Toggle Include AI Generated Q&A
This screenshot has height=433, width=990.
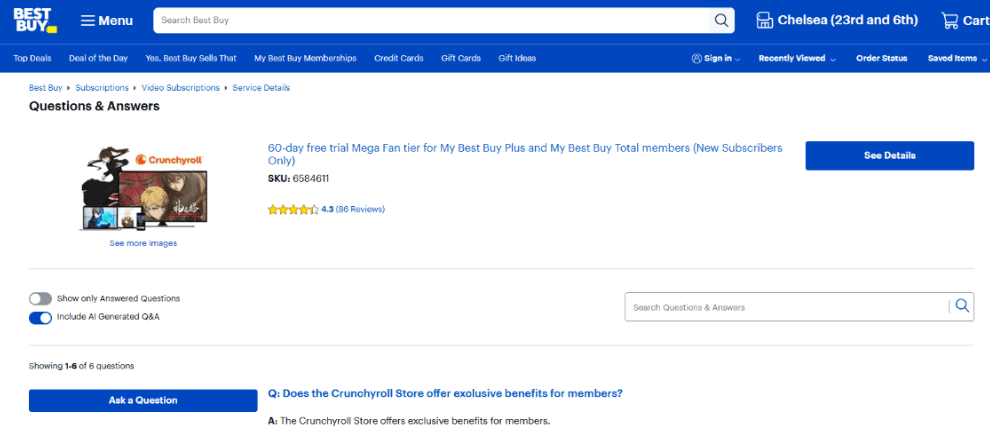pos(40,317)
